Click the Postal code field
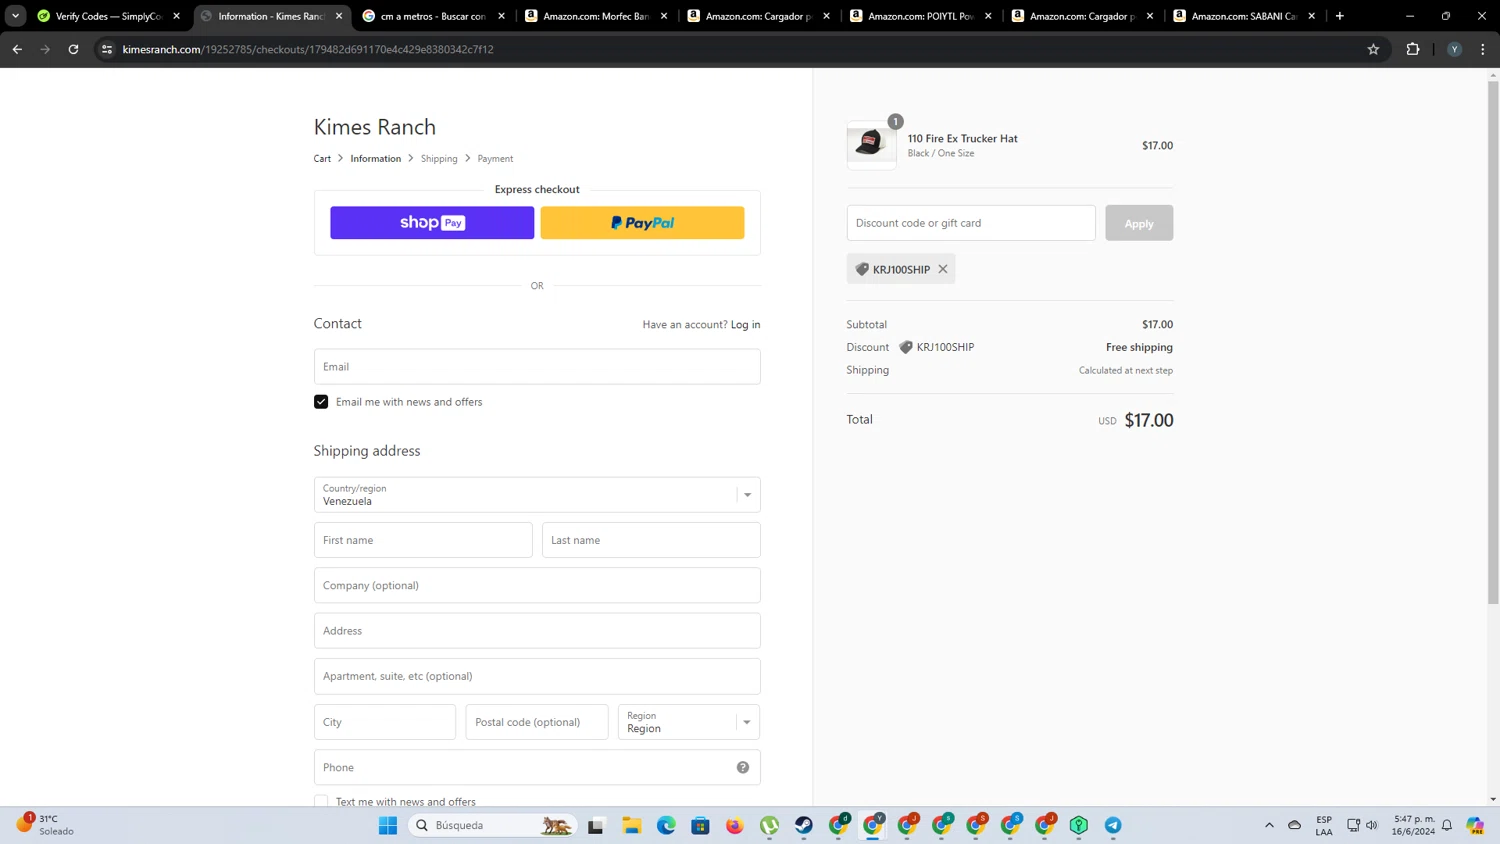The width and height of the screenshot is (1500, 844). [x=537, y=722]
